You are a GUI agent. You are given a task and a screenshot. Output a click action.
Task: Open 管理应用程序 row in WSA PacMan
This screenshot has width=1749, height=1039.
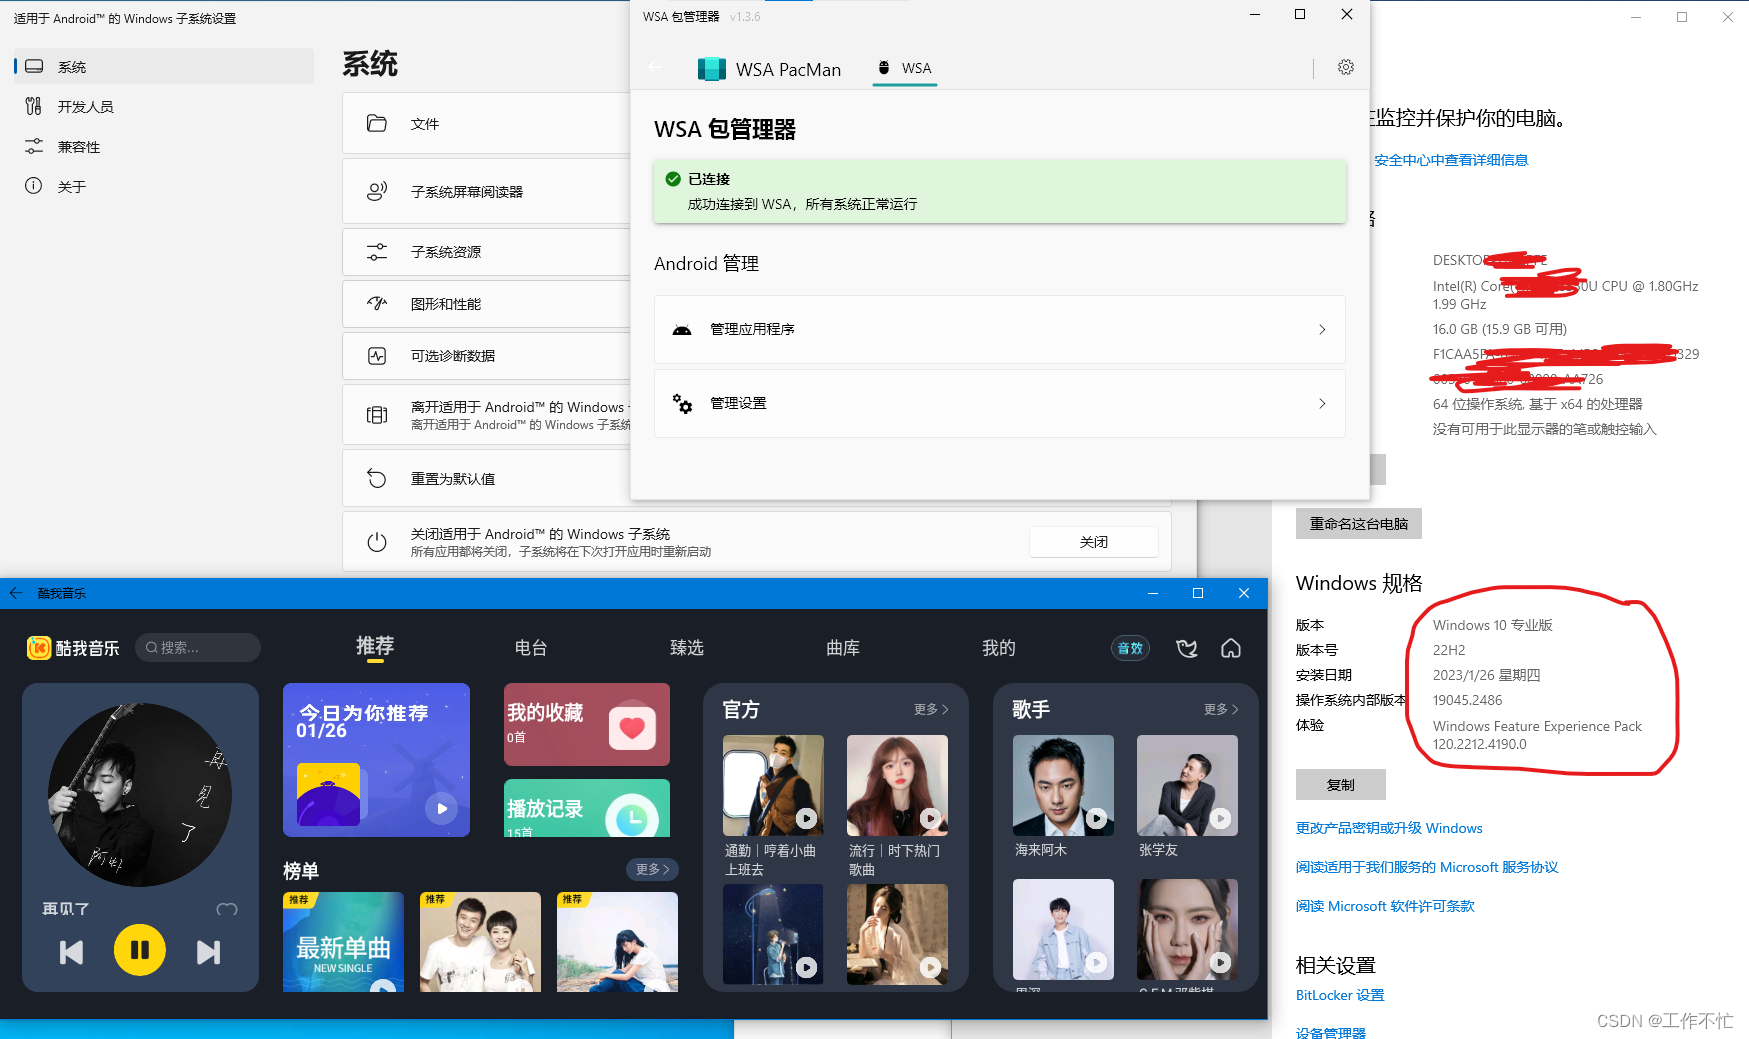click(999, 329)
